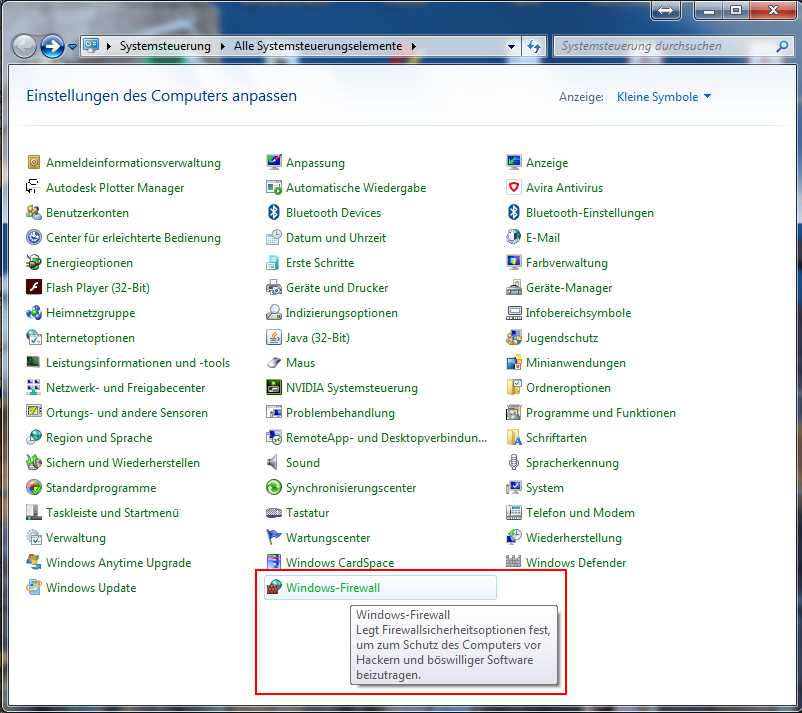Expand the address bar history dropdown
802x713 pixels.
click(511, 47)
